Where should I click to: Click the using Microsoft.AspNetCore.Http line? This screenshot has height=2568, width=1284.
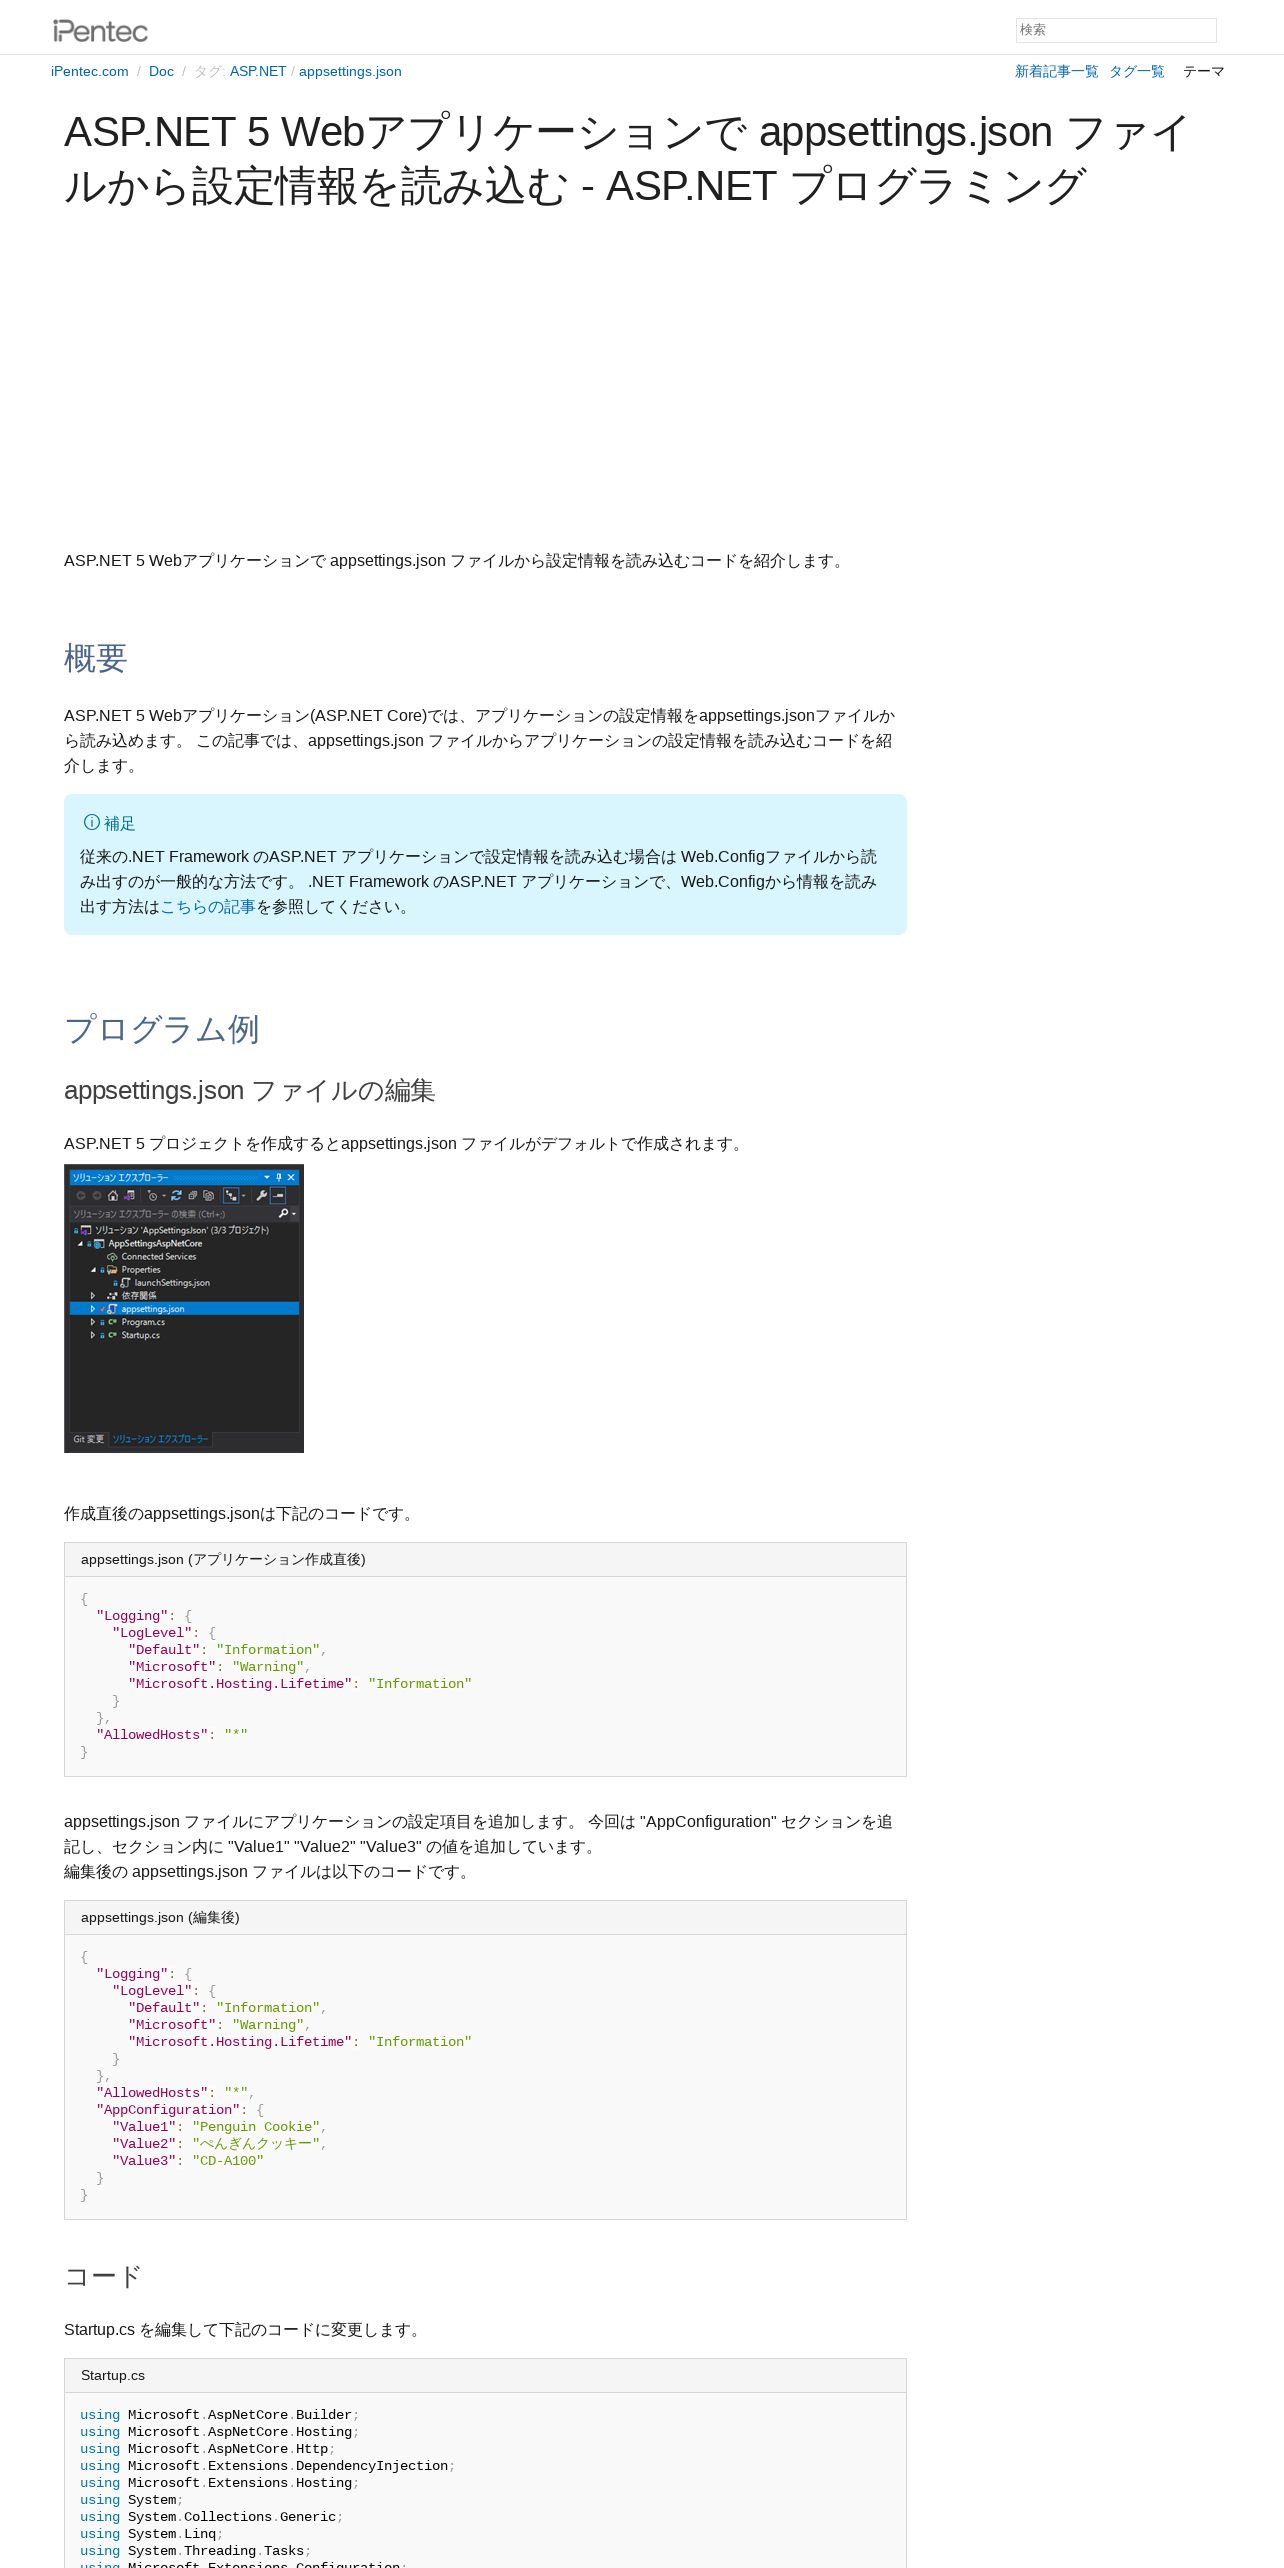click(x=208, y=2448)
